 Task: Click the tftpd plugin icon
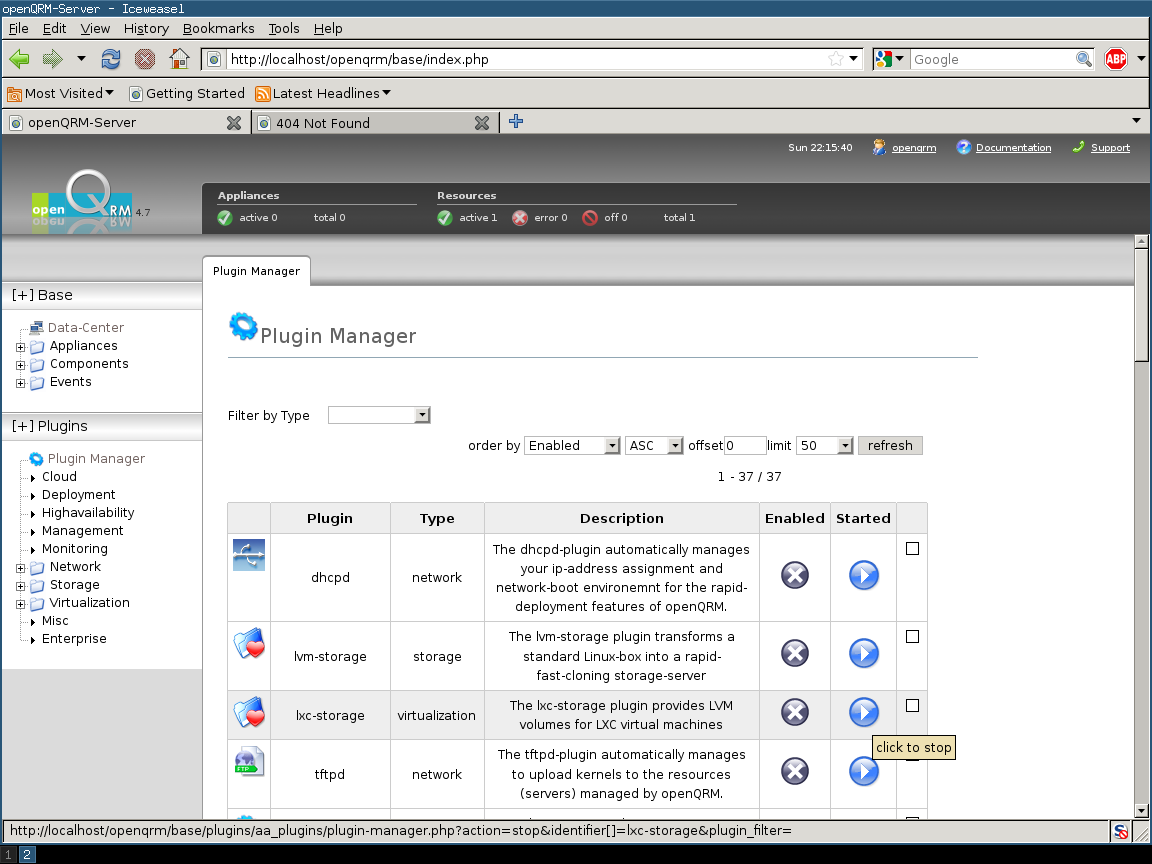[x=249, y=761]
